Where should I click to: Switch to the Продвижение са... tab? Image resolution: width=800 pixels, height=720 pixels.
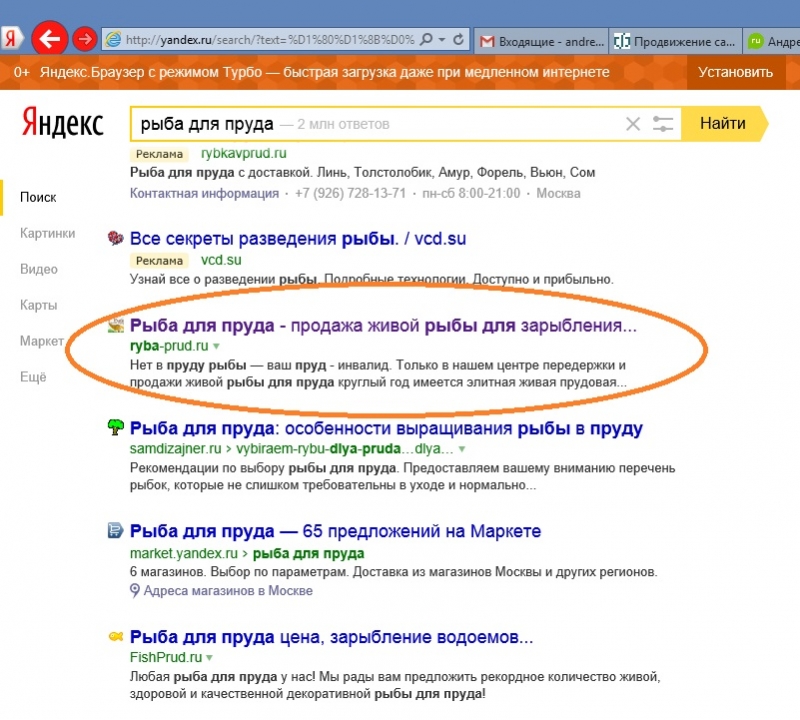click(x=674, y=41)
